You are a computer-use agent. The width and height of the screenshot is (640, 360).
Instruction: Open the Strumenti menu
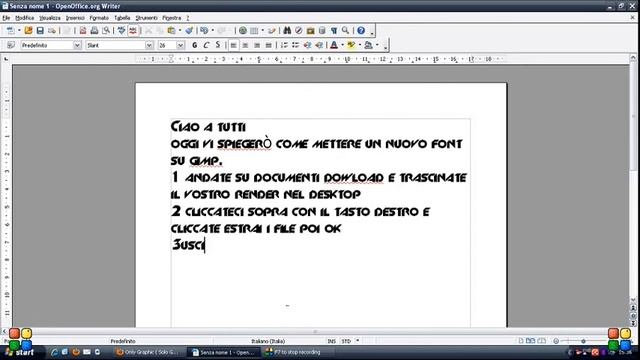[147, 18]
